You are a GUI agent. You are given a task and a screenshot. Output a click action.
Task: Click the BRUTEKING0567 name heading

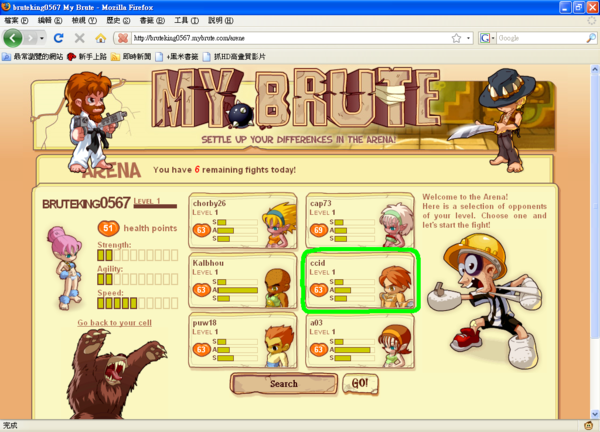coord(86,203)
